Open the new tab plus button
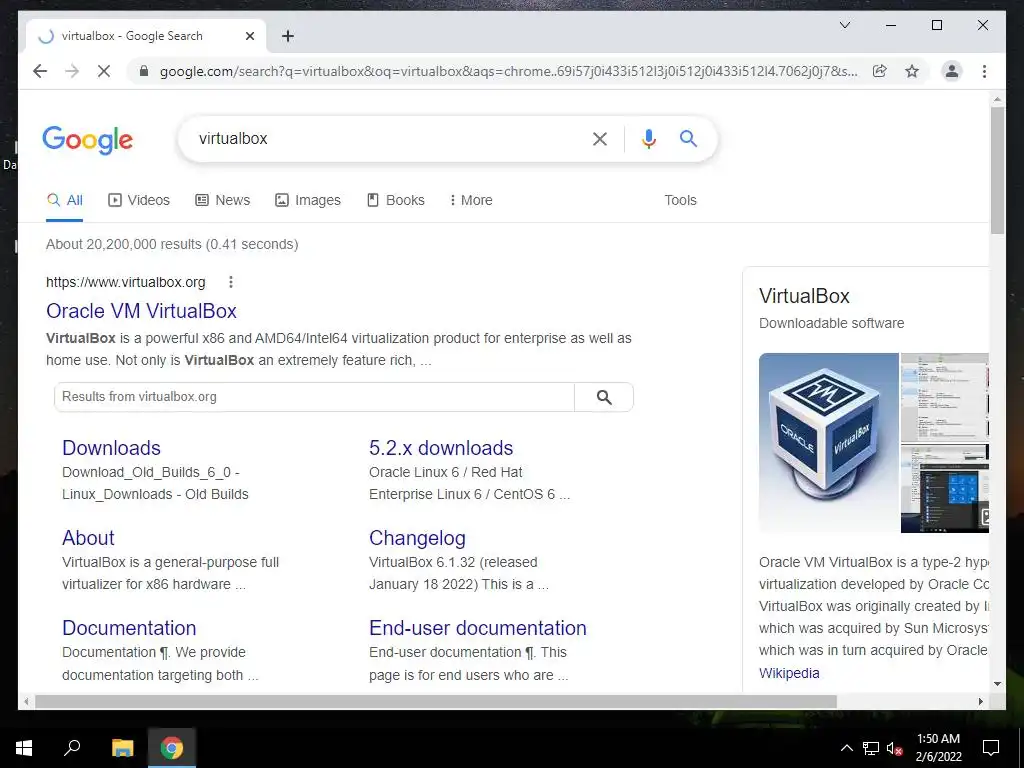This screenshot has height=768, width=1024. click(x=287, y=36)
